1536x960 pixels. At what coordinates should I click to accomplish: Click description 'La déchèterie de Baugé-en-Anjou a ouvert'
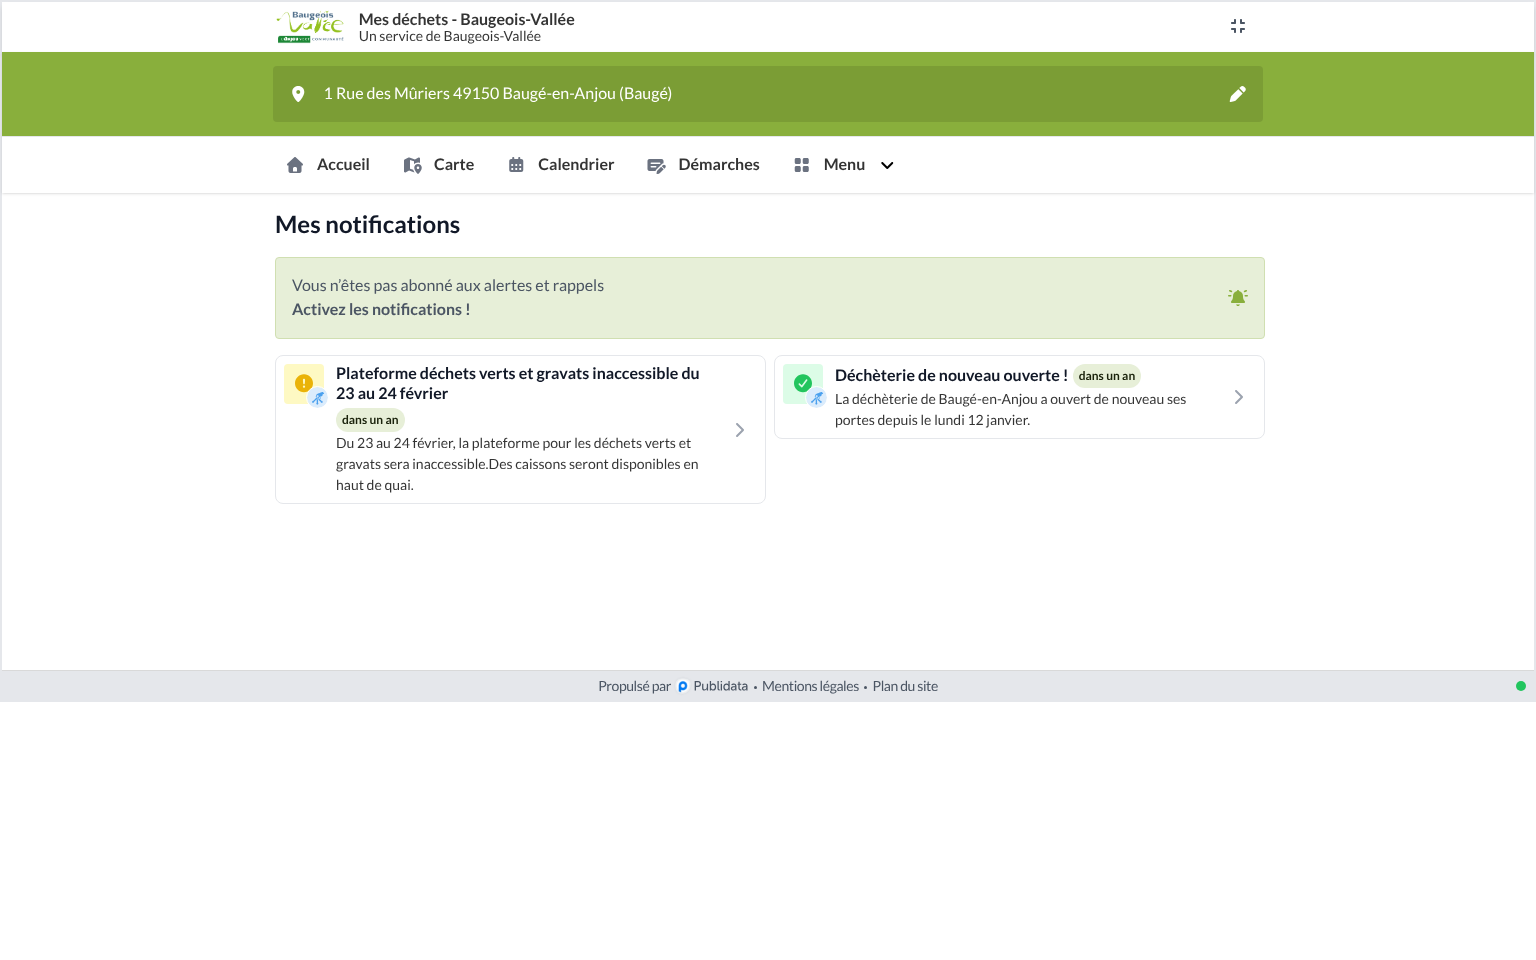click(x=1010, y=410)
